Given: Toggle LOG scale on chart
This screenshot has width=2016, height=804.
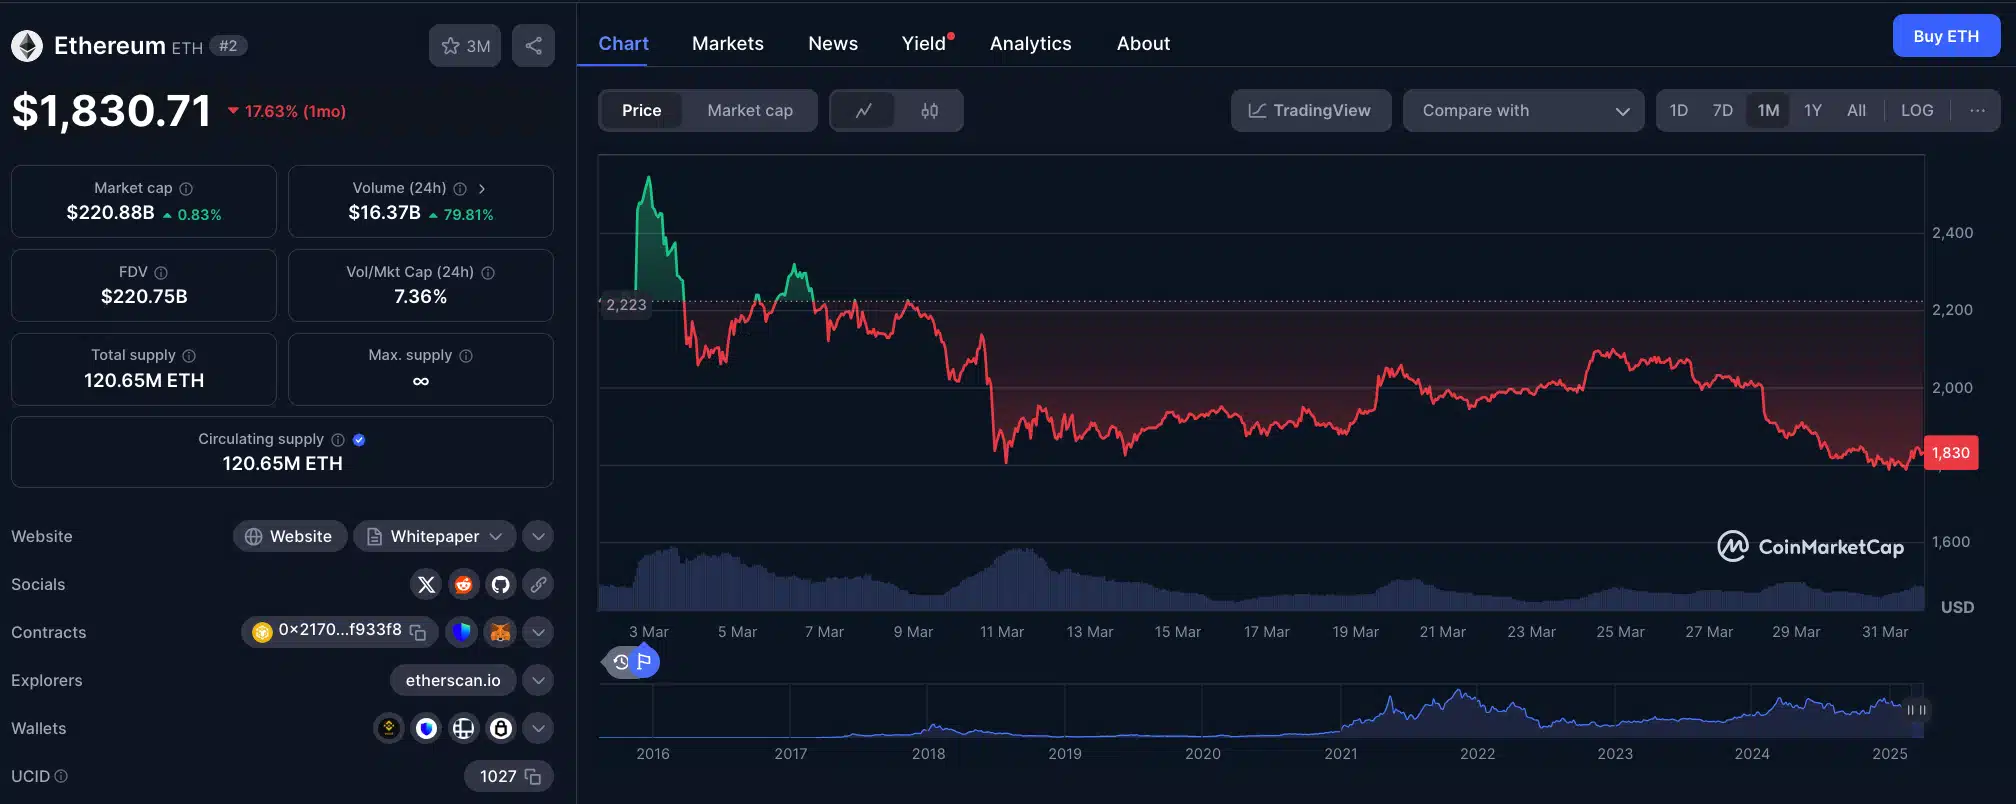Looking at the screenshot, I should [1917, 111].
